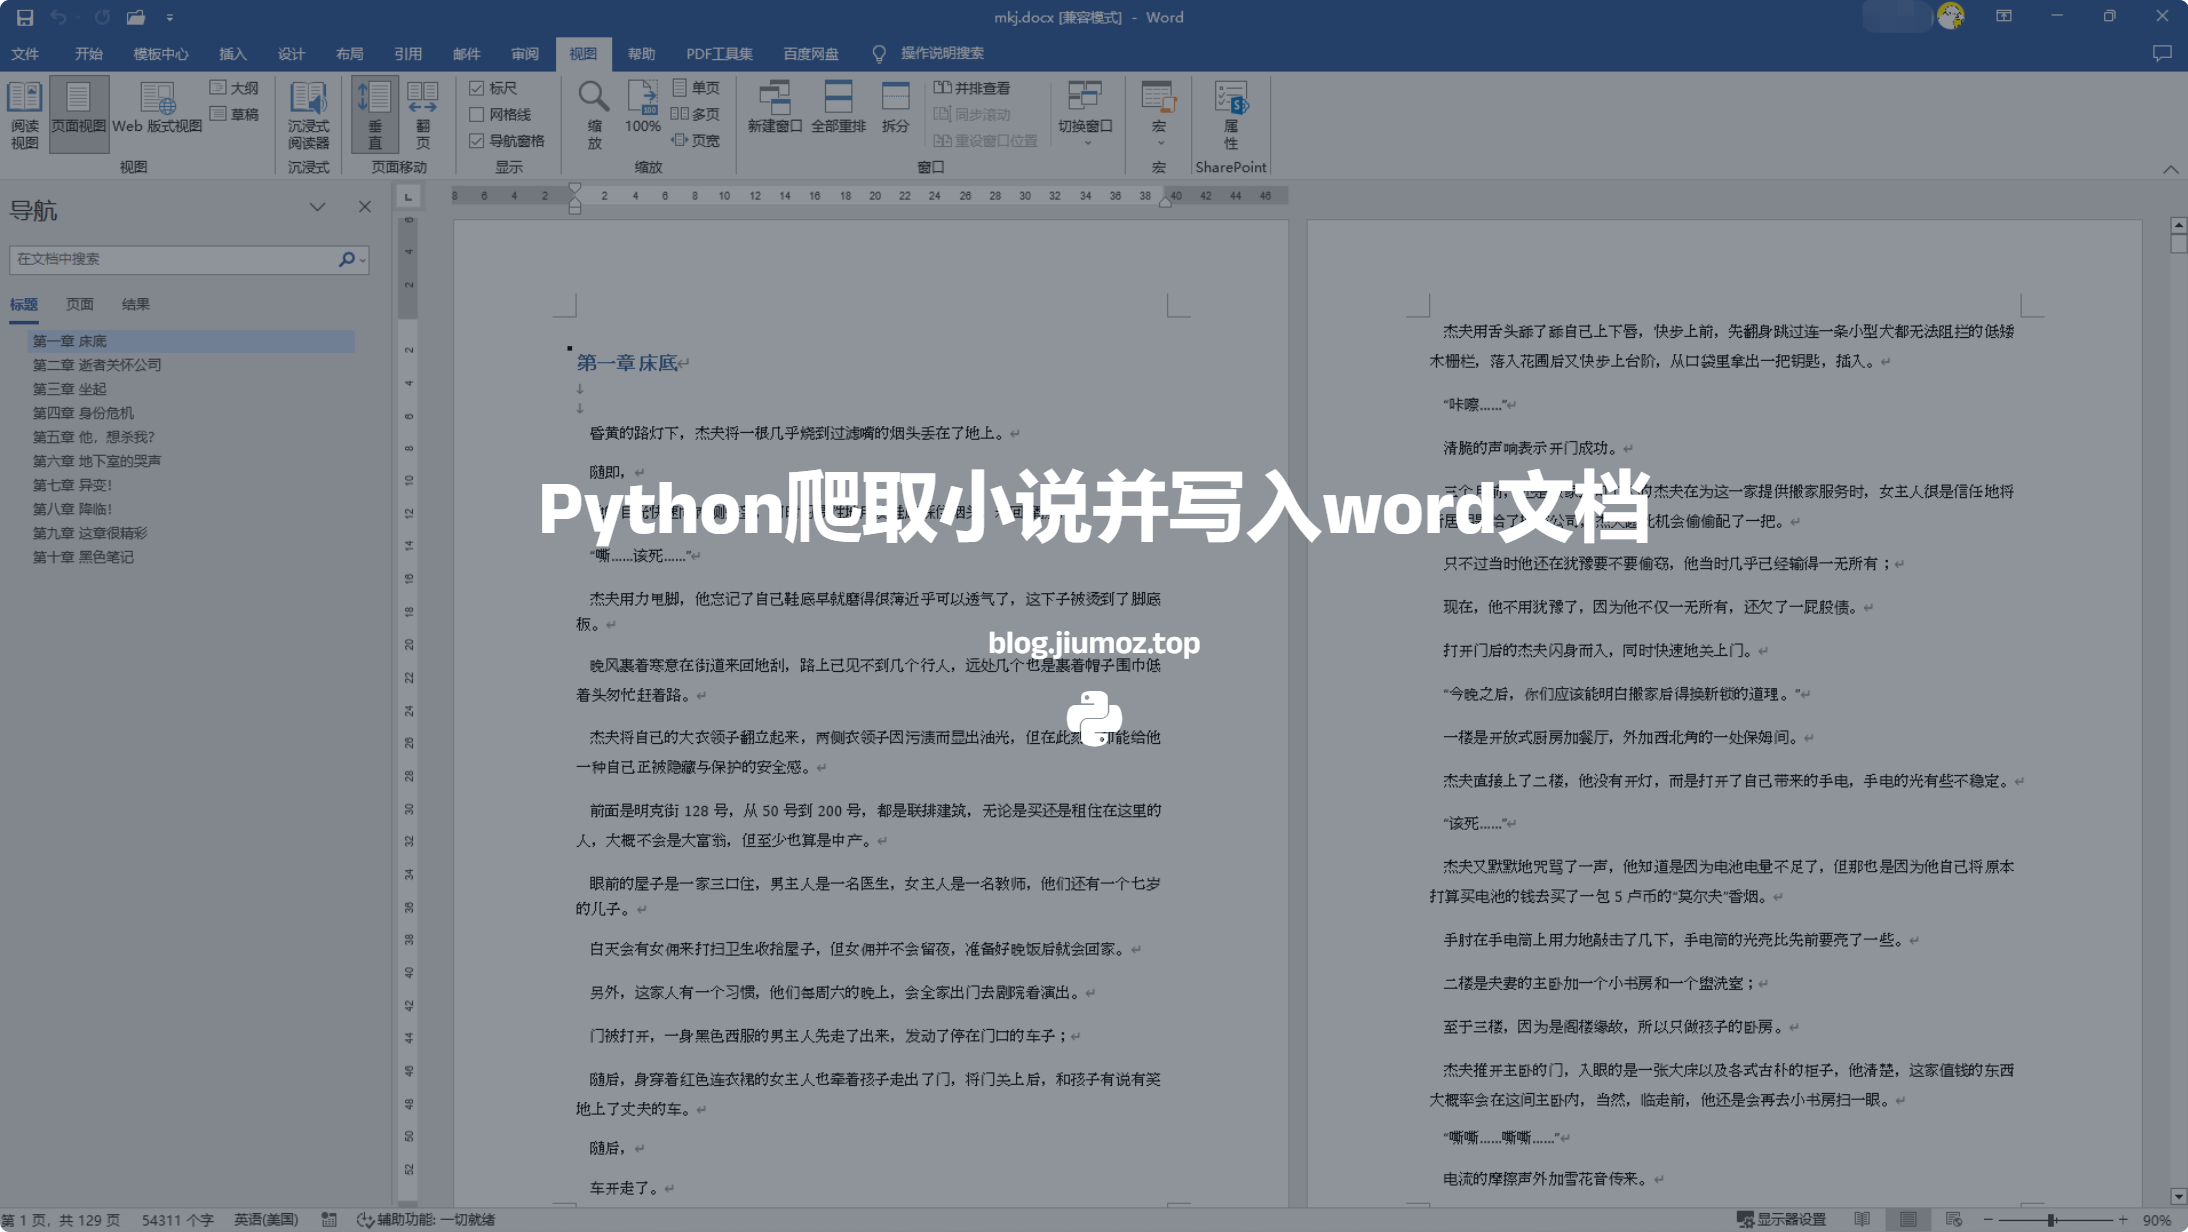Screen dimensions: 2188x1232
Task: Click 全部重排 arrange all
Action: coord(838,108)
